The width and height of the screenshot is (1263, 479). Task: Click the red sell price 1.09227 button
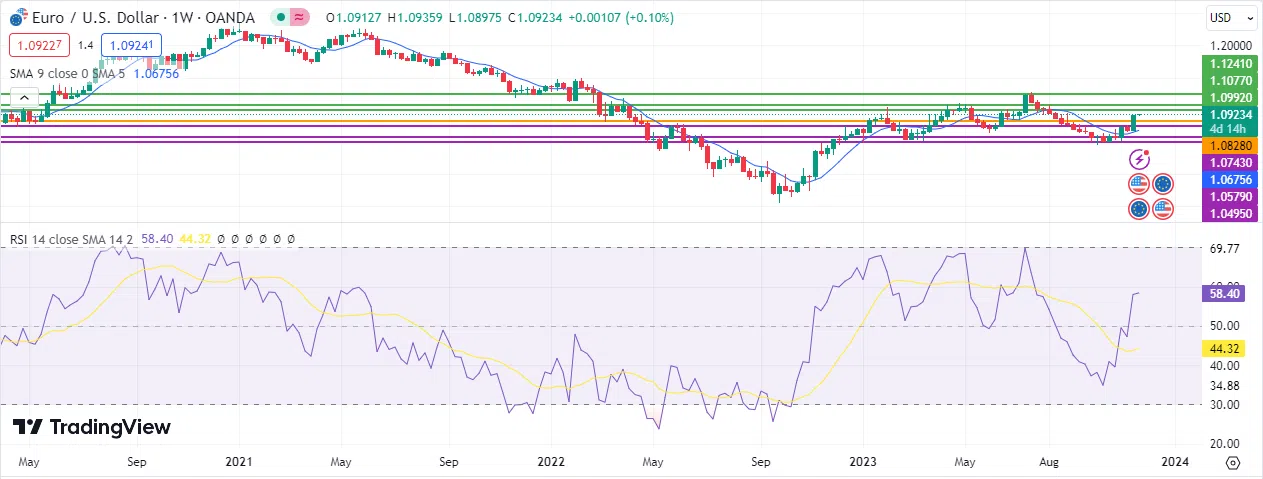(37, 45)
